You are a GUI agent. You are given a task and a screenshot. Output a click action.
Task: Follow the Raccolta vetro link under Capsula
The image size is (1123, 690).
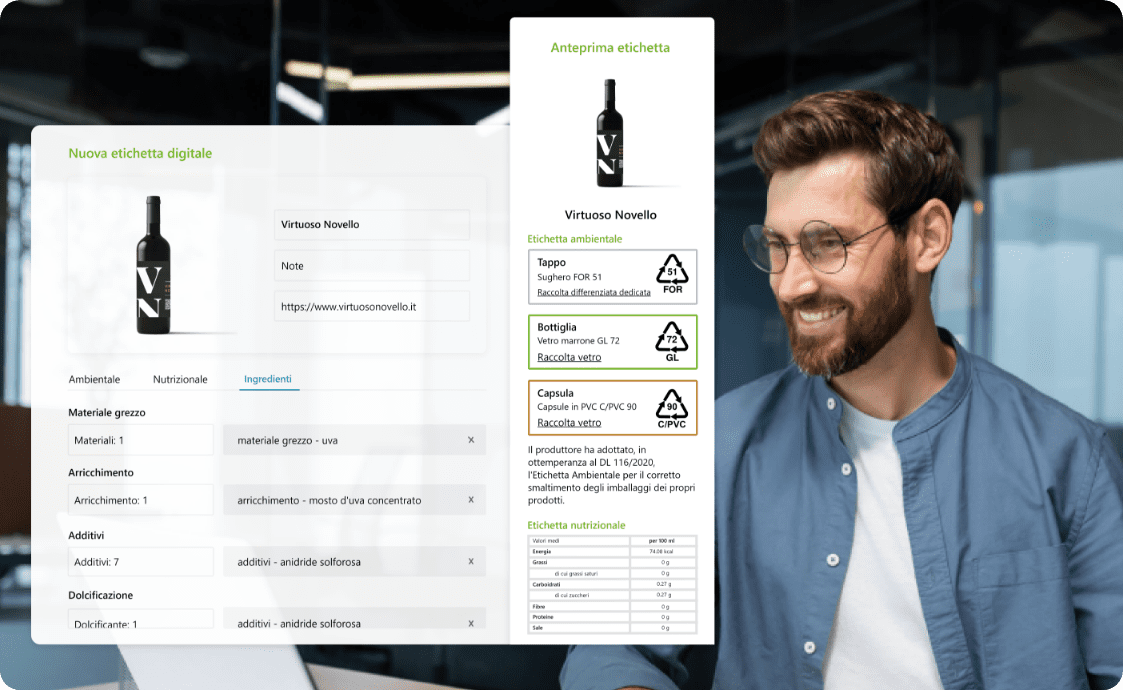[x=569, y=423]
